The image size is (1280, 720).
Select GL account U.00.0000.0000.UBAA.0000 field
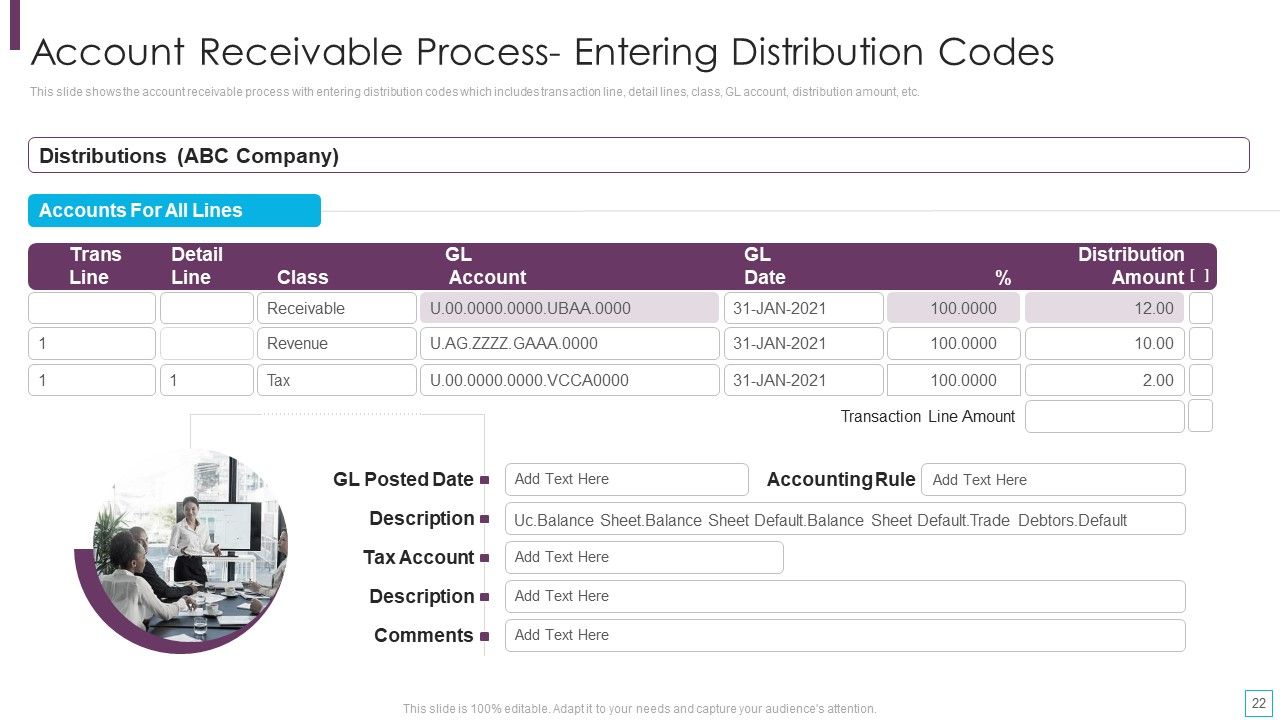(x=570, y=308)
